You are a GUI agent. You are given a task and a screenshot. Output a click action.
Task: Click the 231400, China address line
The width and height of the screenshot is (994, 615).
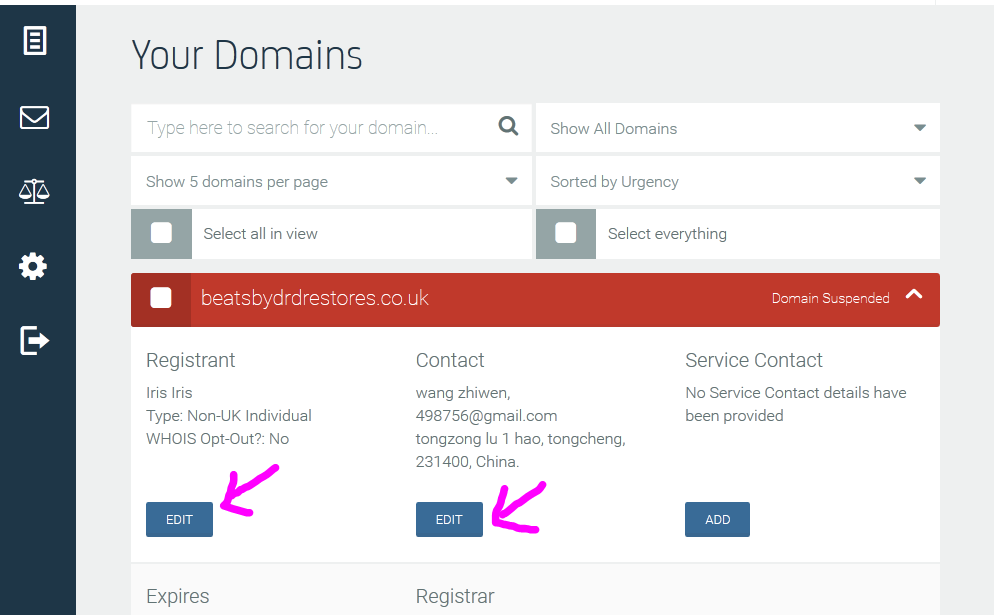click(467, 462)
